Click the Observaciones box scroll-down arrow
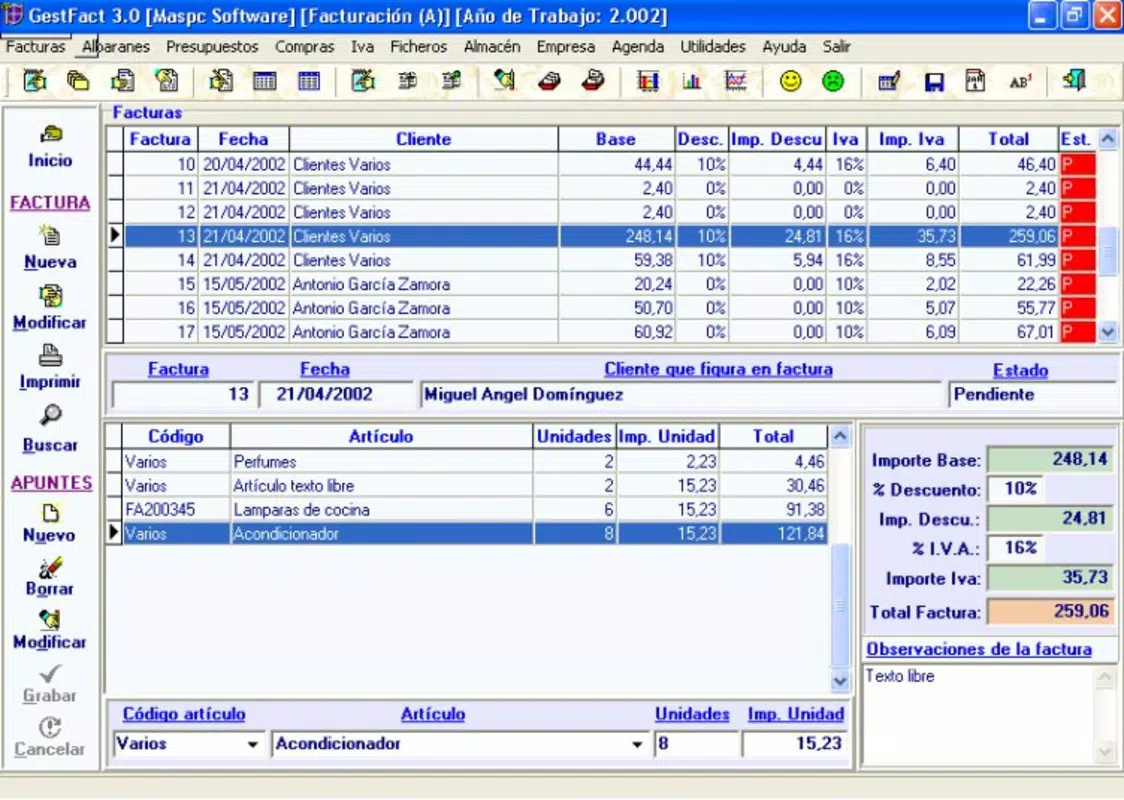This screenshot has height=800, width=1124. 1105,751
